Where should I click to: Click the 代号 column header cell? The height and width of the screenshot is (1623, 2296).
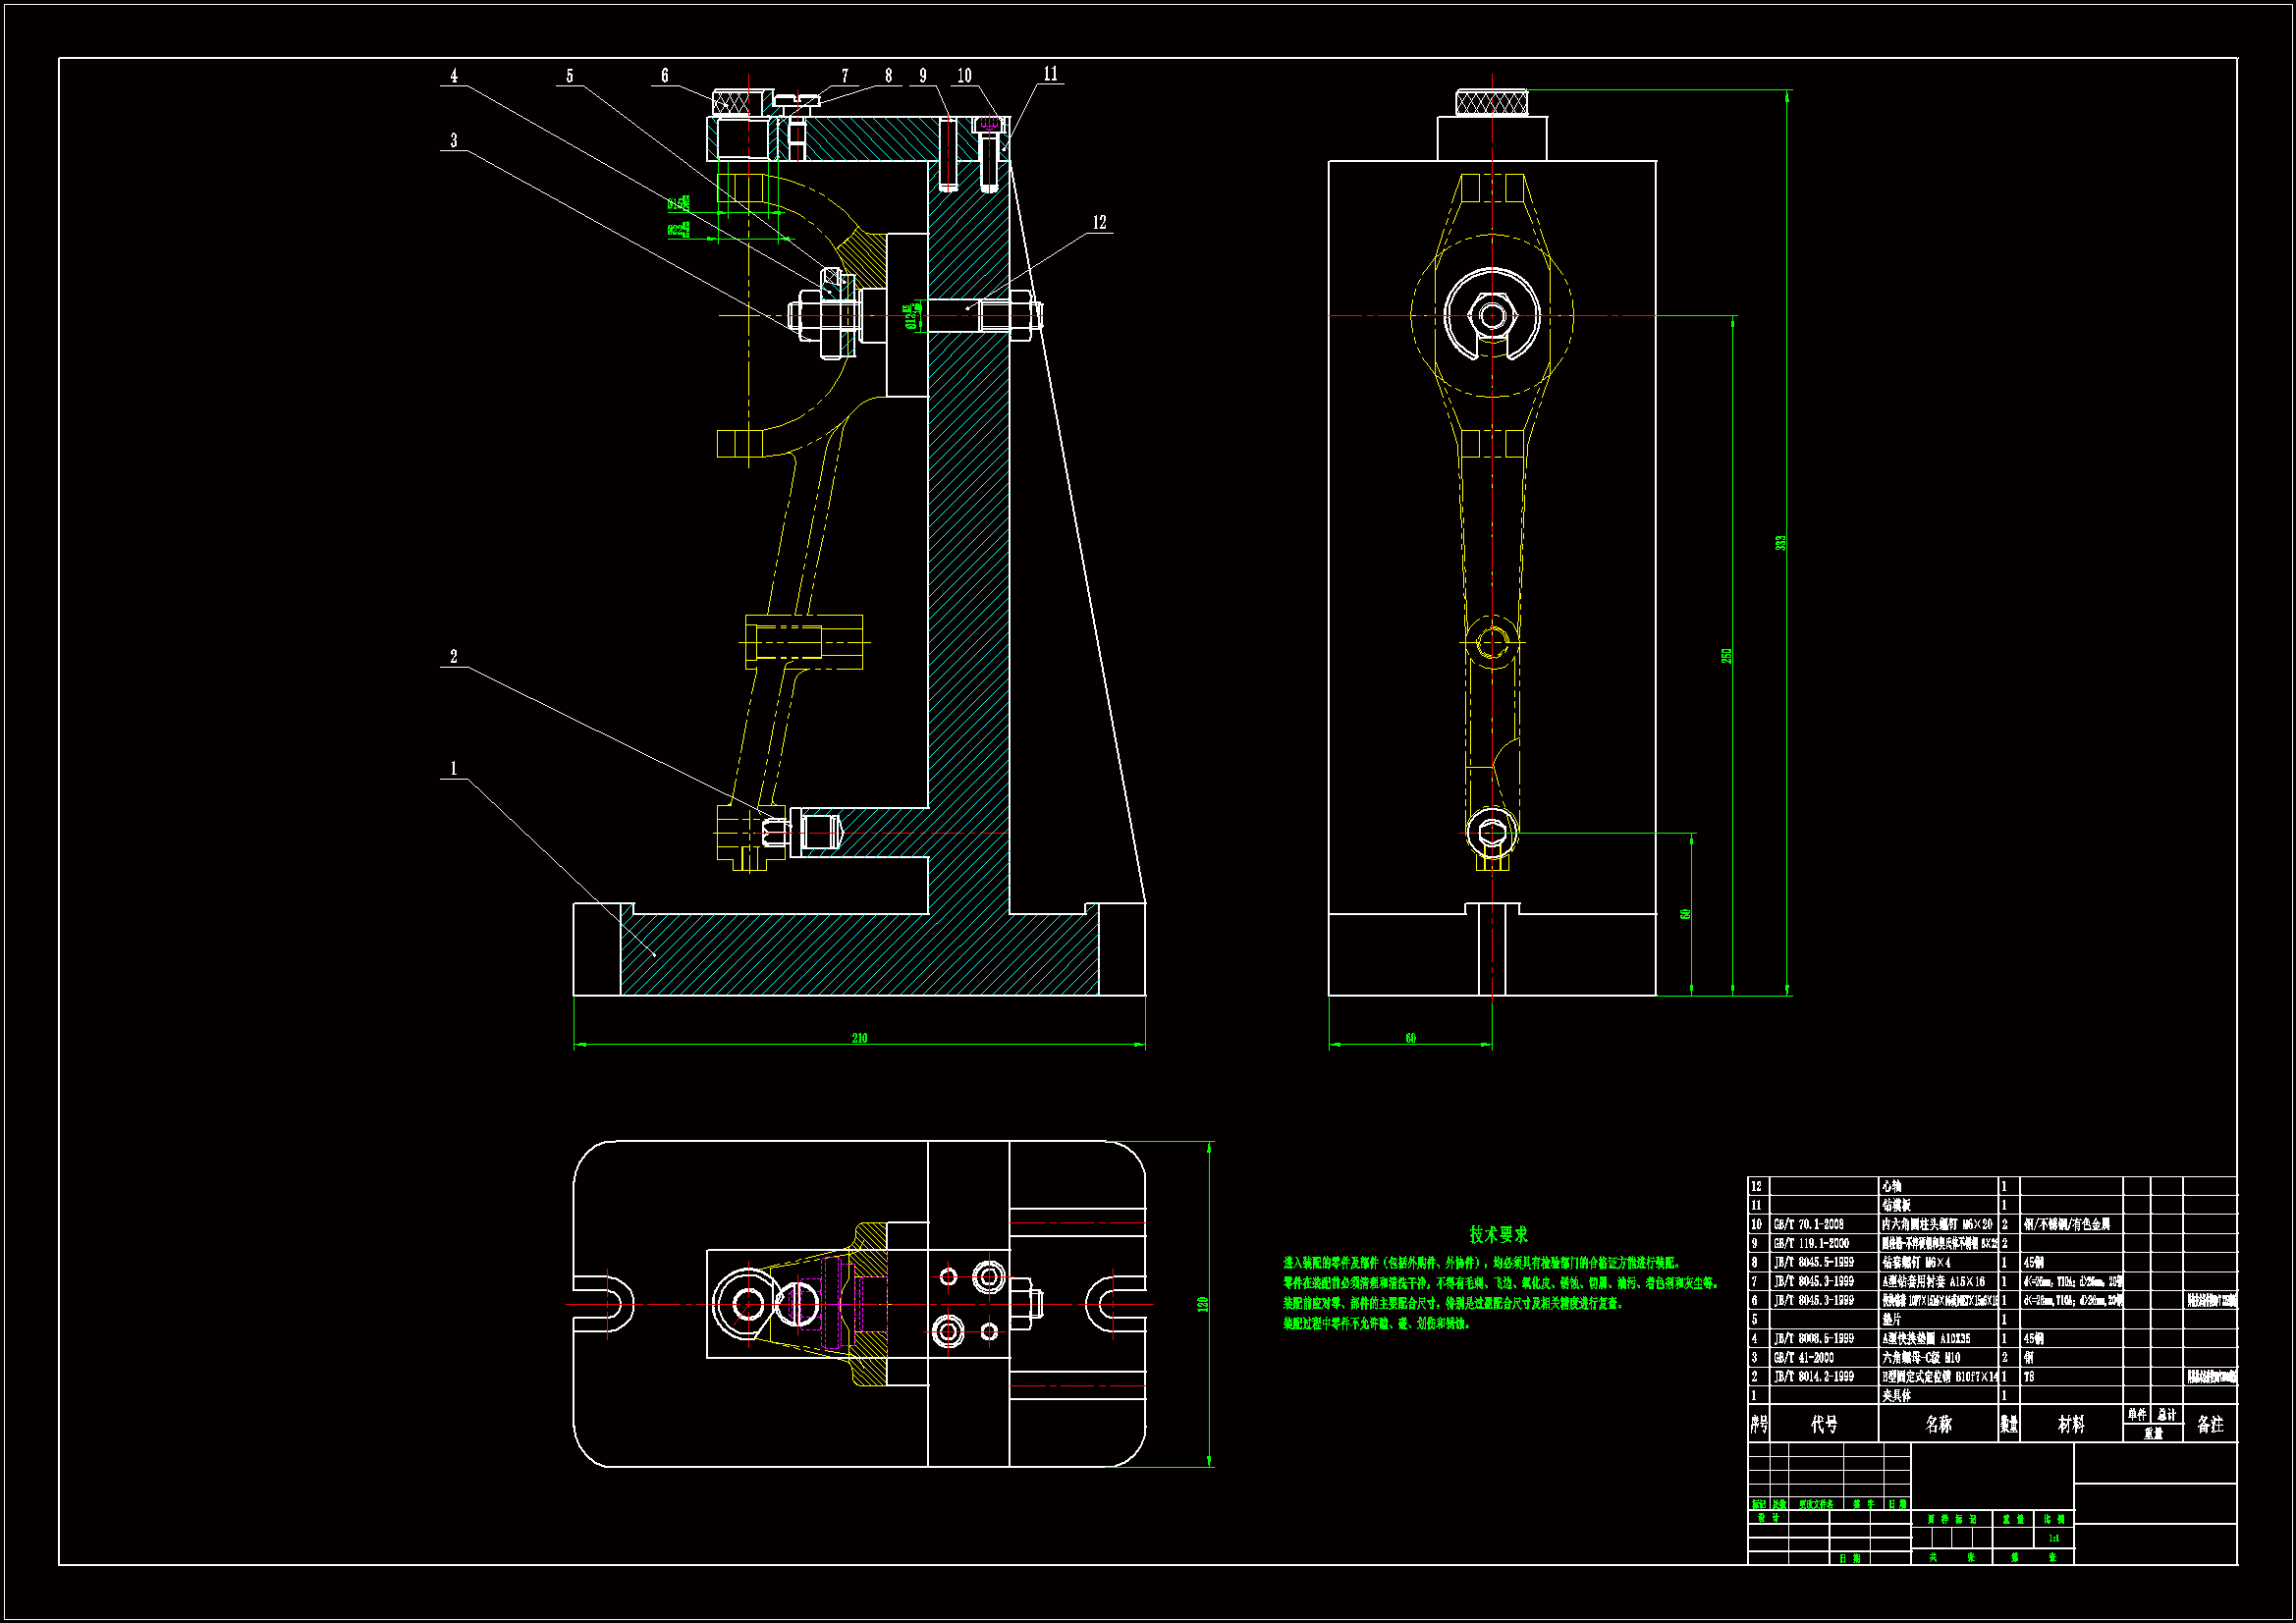point(1824,1424)
